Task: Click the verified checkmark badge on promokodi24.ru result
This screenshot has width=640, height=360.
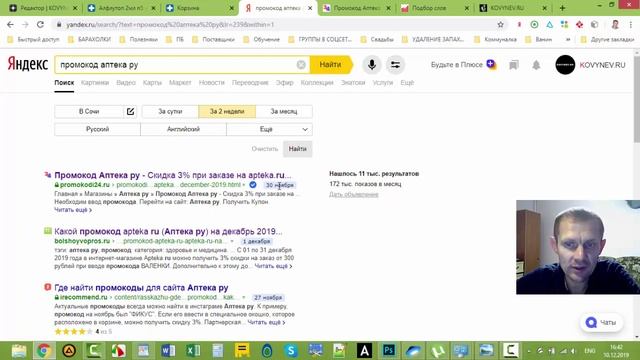Action: pos(253,185)
